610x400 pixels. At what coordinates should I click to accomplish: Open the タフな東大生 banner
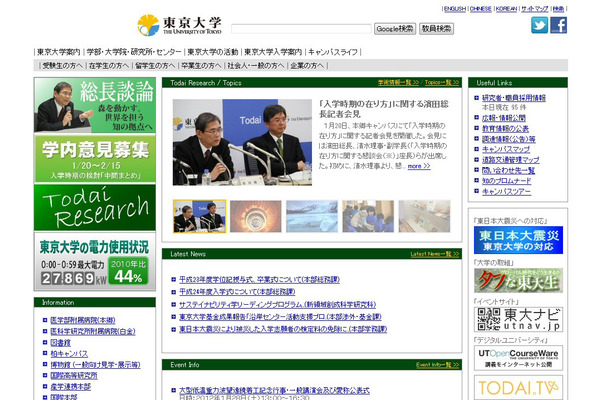point(518,280)
